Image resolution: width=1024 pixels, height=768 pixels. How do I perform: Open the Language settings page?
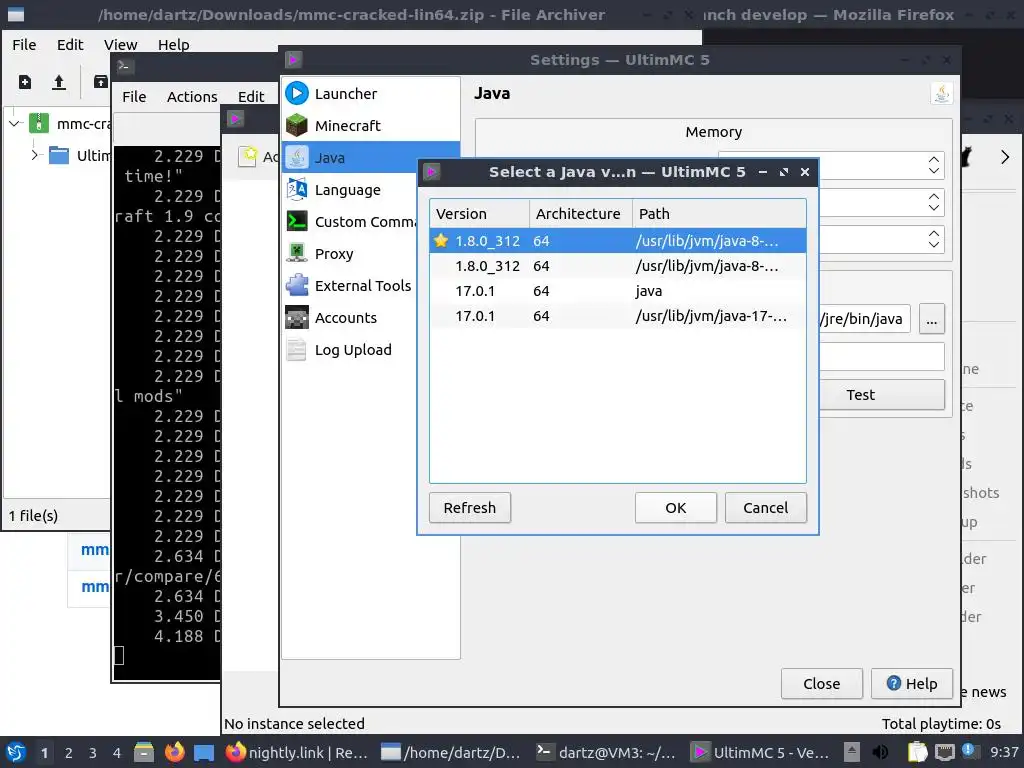coord(370,189)
